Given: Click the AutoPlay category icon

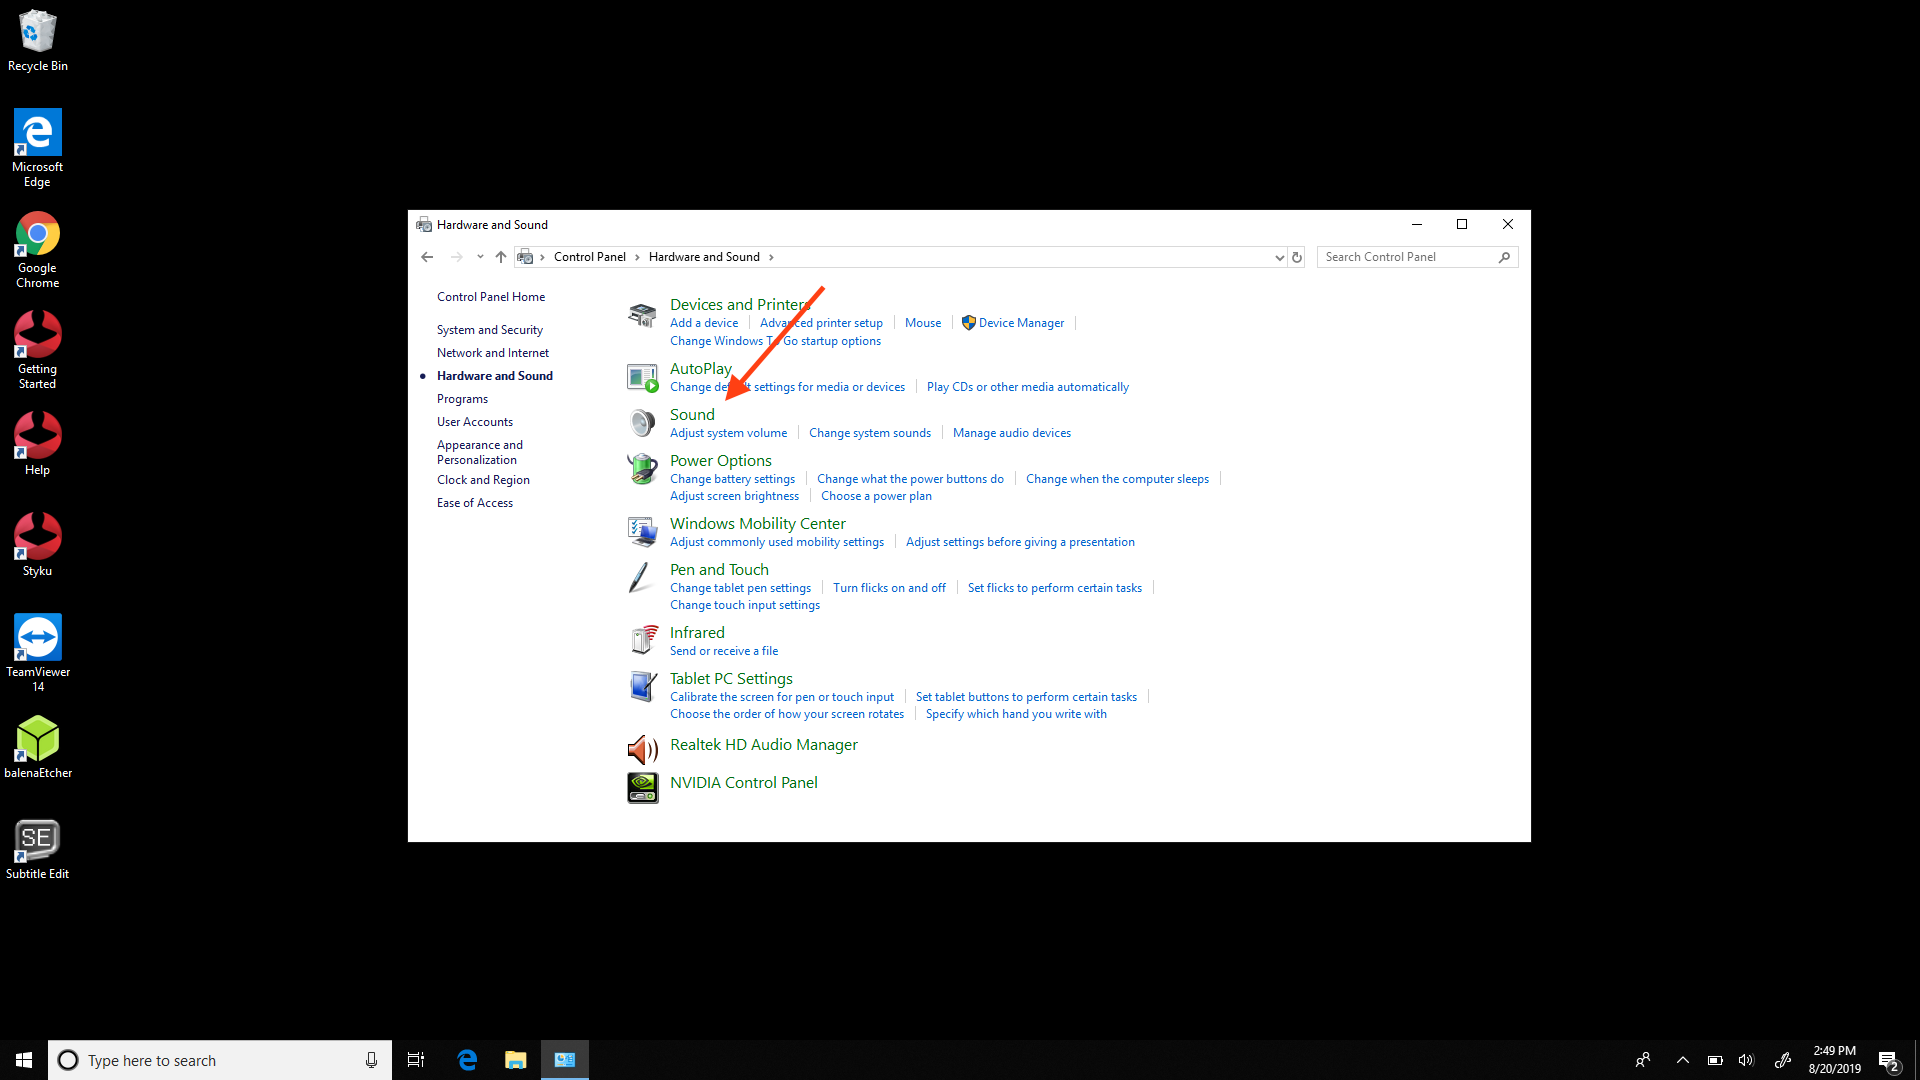Looking at the screenshot, I should (x=642, y=377).
